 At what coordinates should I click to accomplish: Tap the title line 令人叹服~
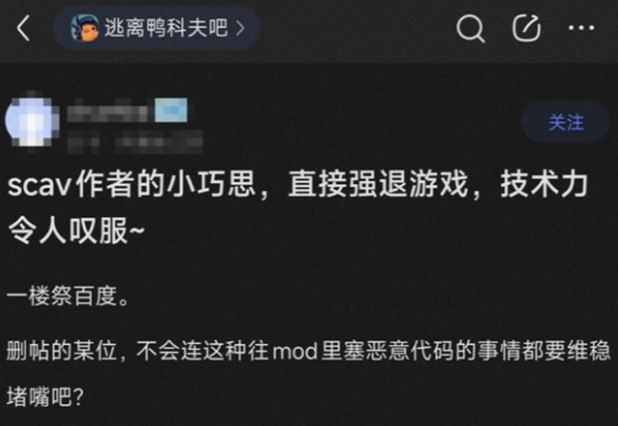click(76, 230)
